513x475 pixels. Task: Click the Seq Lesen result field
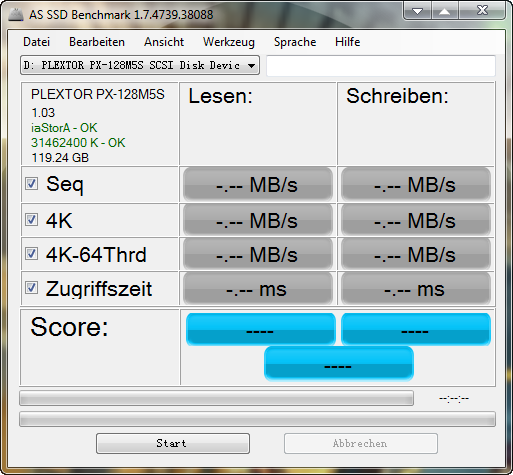[258, 184]
